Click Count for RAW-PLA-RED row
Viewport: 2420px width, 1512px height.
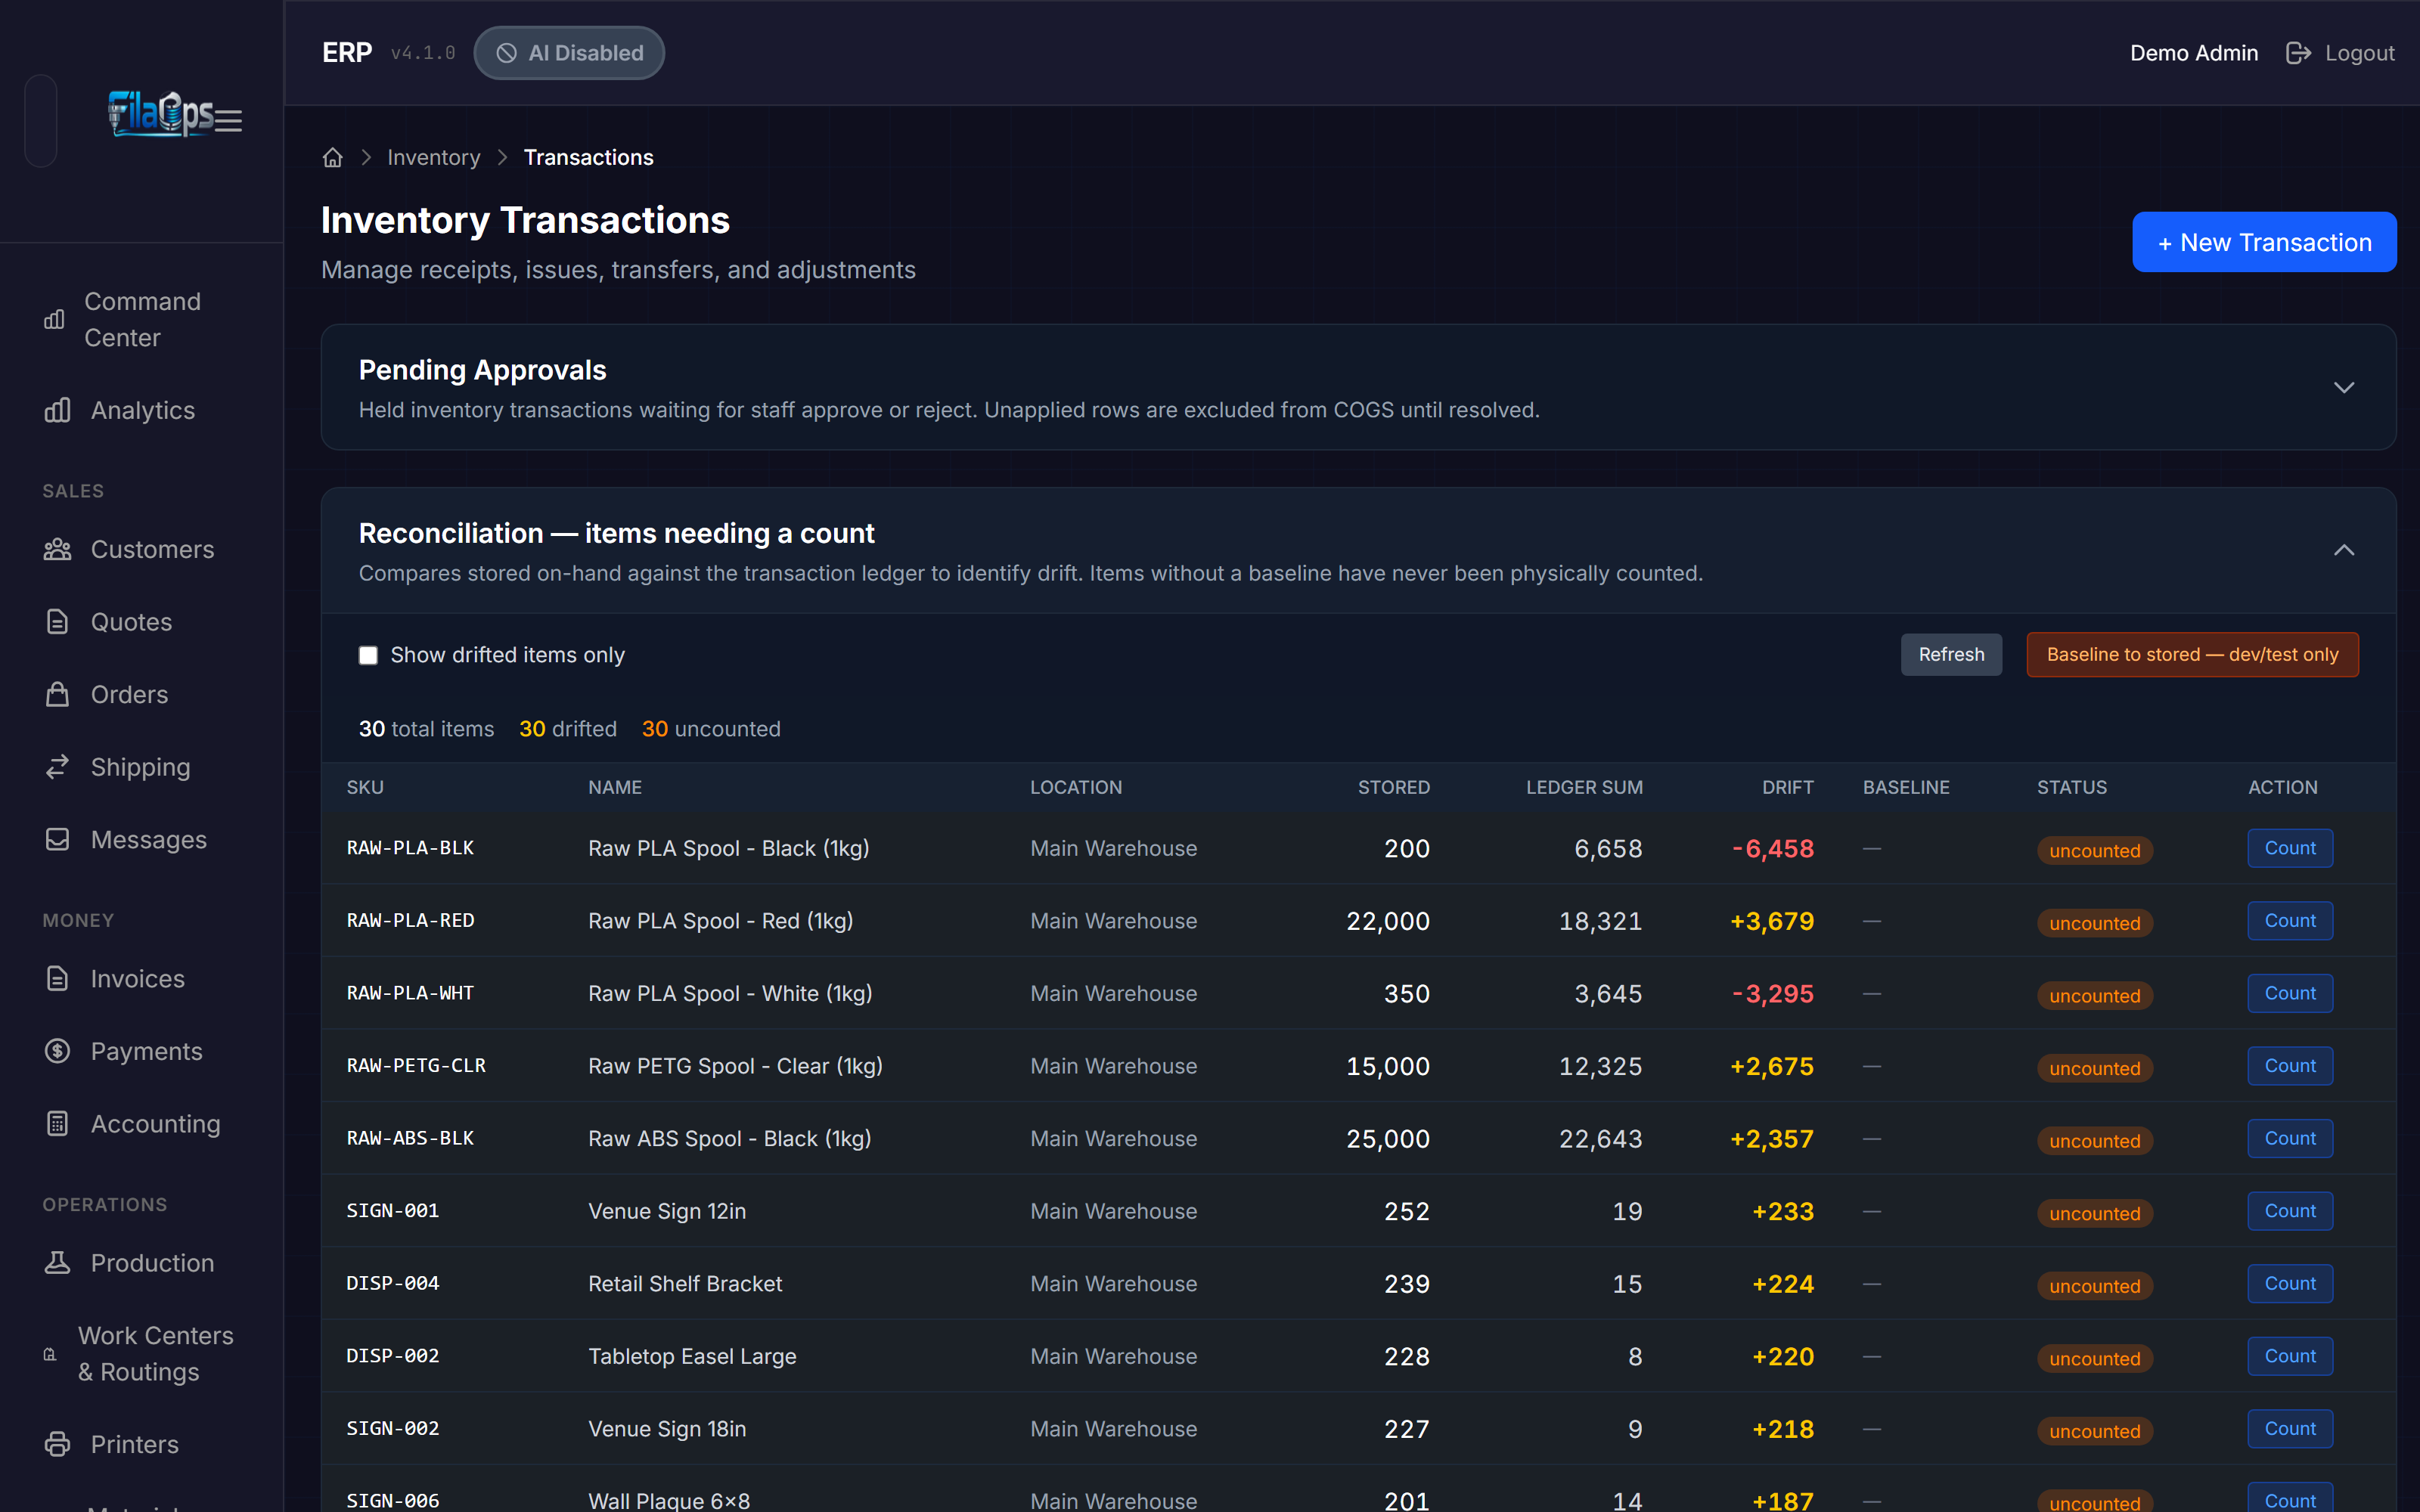(2290, 920)
